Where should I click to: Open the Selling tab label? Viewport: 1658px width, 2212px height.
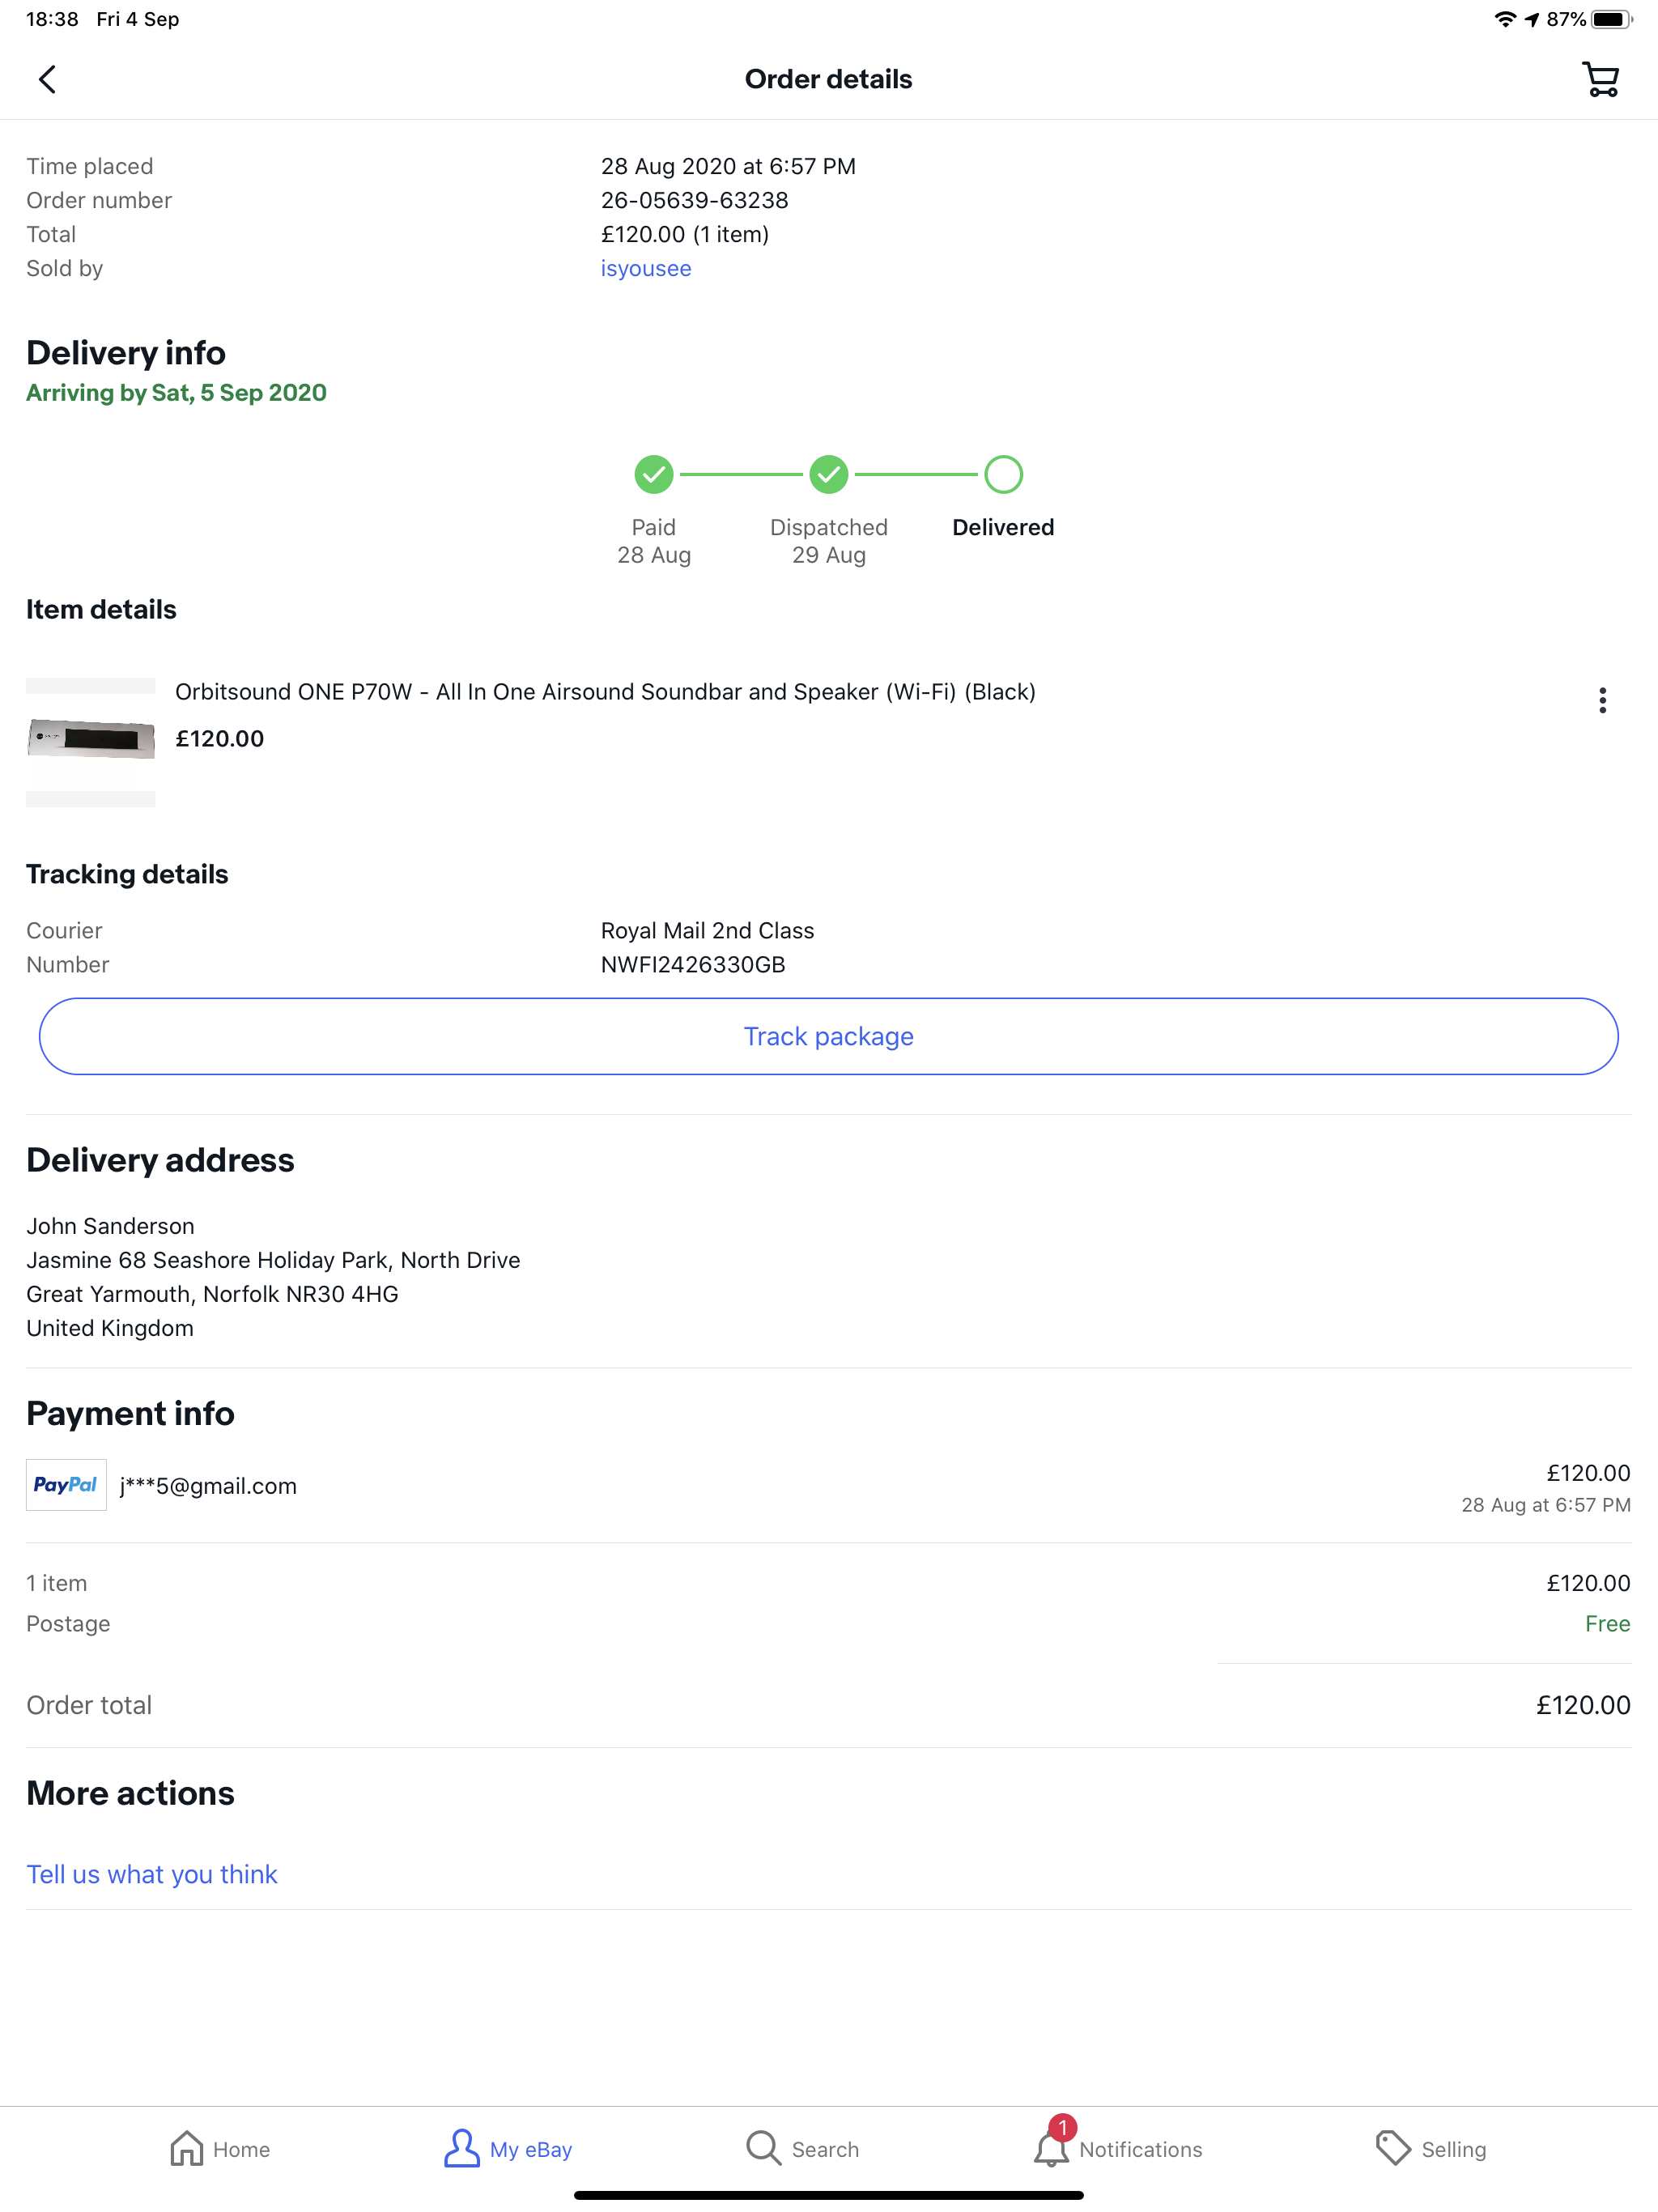[x=1453, y=2149]
